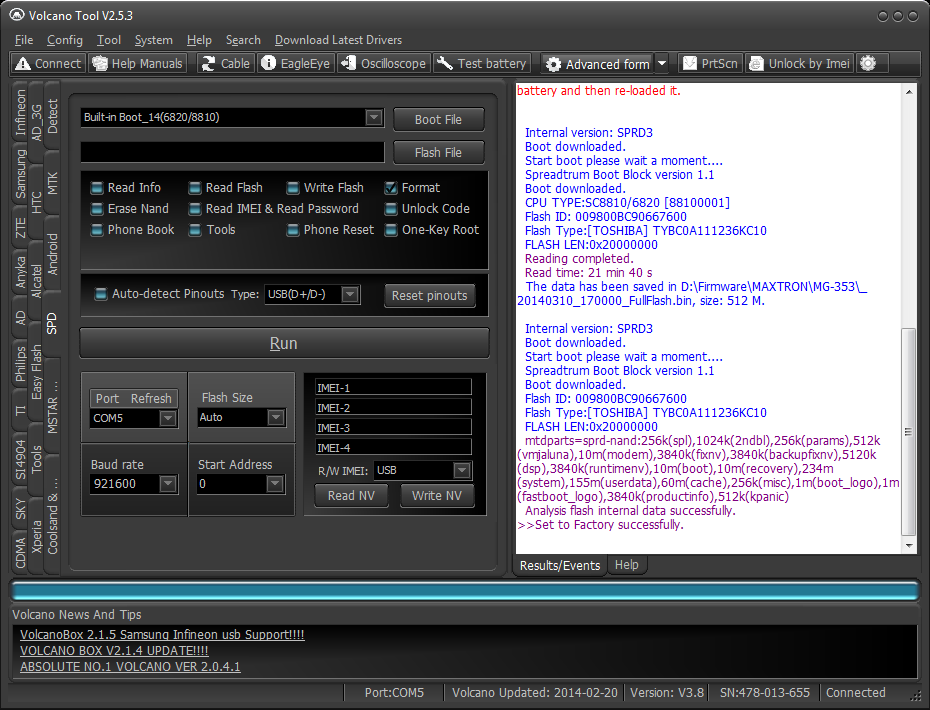Open the System menu
The height and width of the screenshot is (710, 930).
click(154, 40)
